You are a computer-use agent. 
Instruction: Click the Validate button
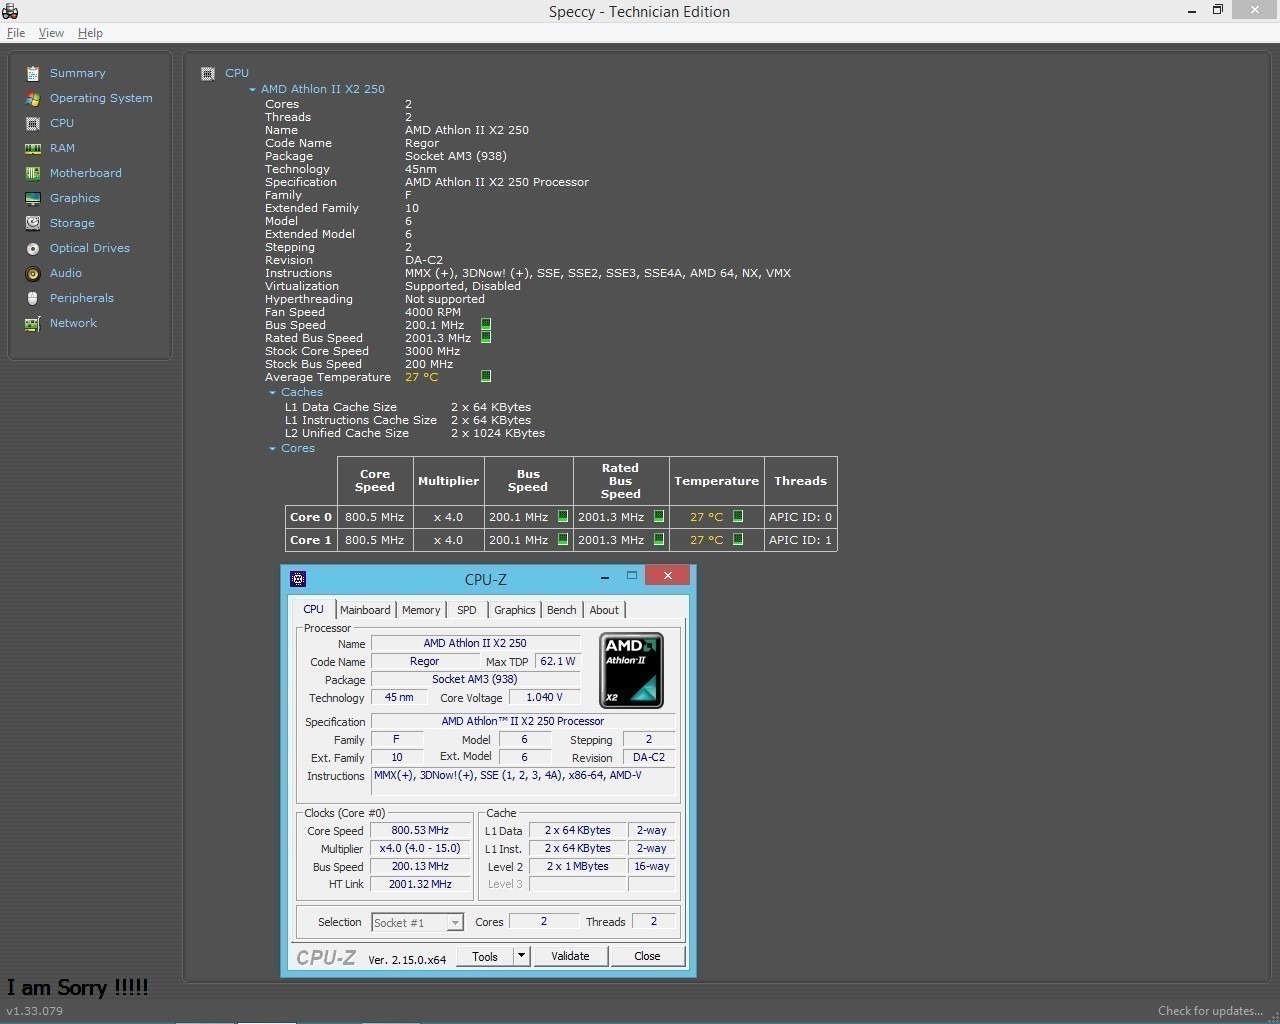(570, 956)
